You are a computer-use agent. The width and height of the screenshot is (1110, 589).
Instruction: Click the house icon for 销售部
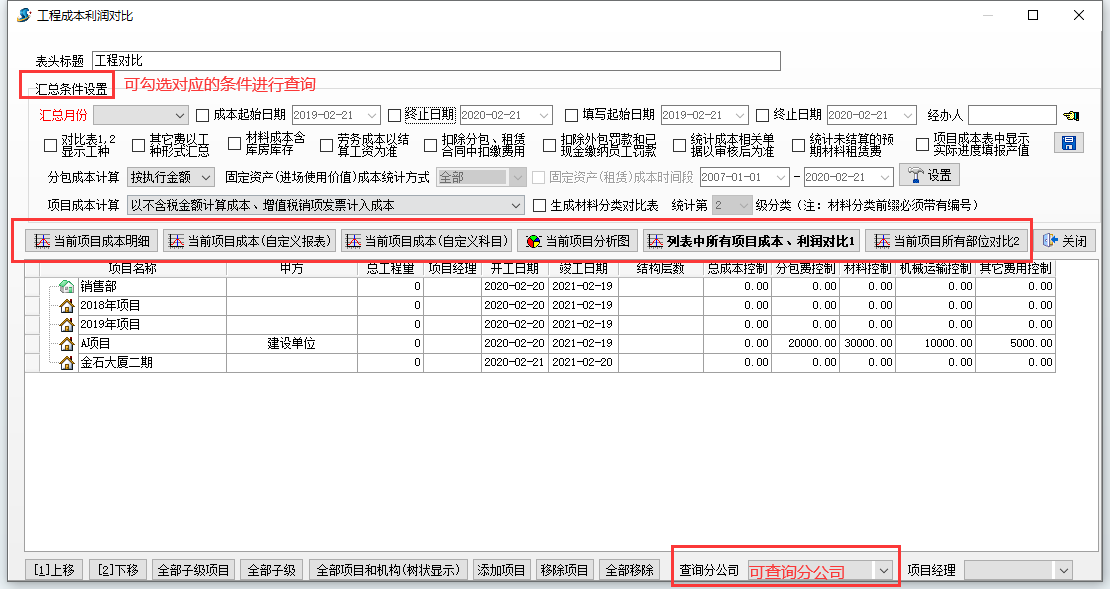[67, 287]
